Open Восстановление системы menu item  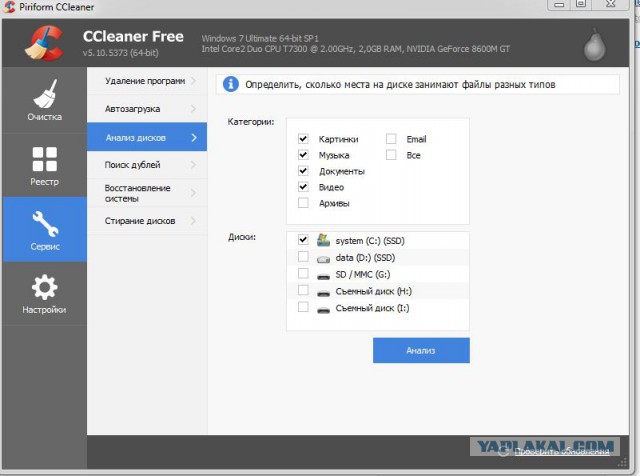[147, 193]
